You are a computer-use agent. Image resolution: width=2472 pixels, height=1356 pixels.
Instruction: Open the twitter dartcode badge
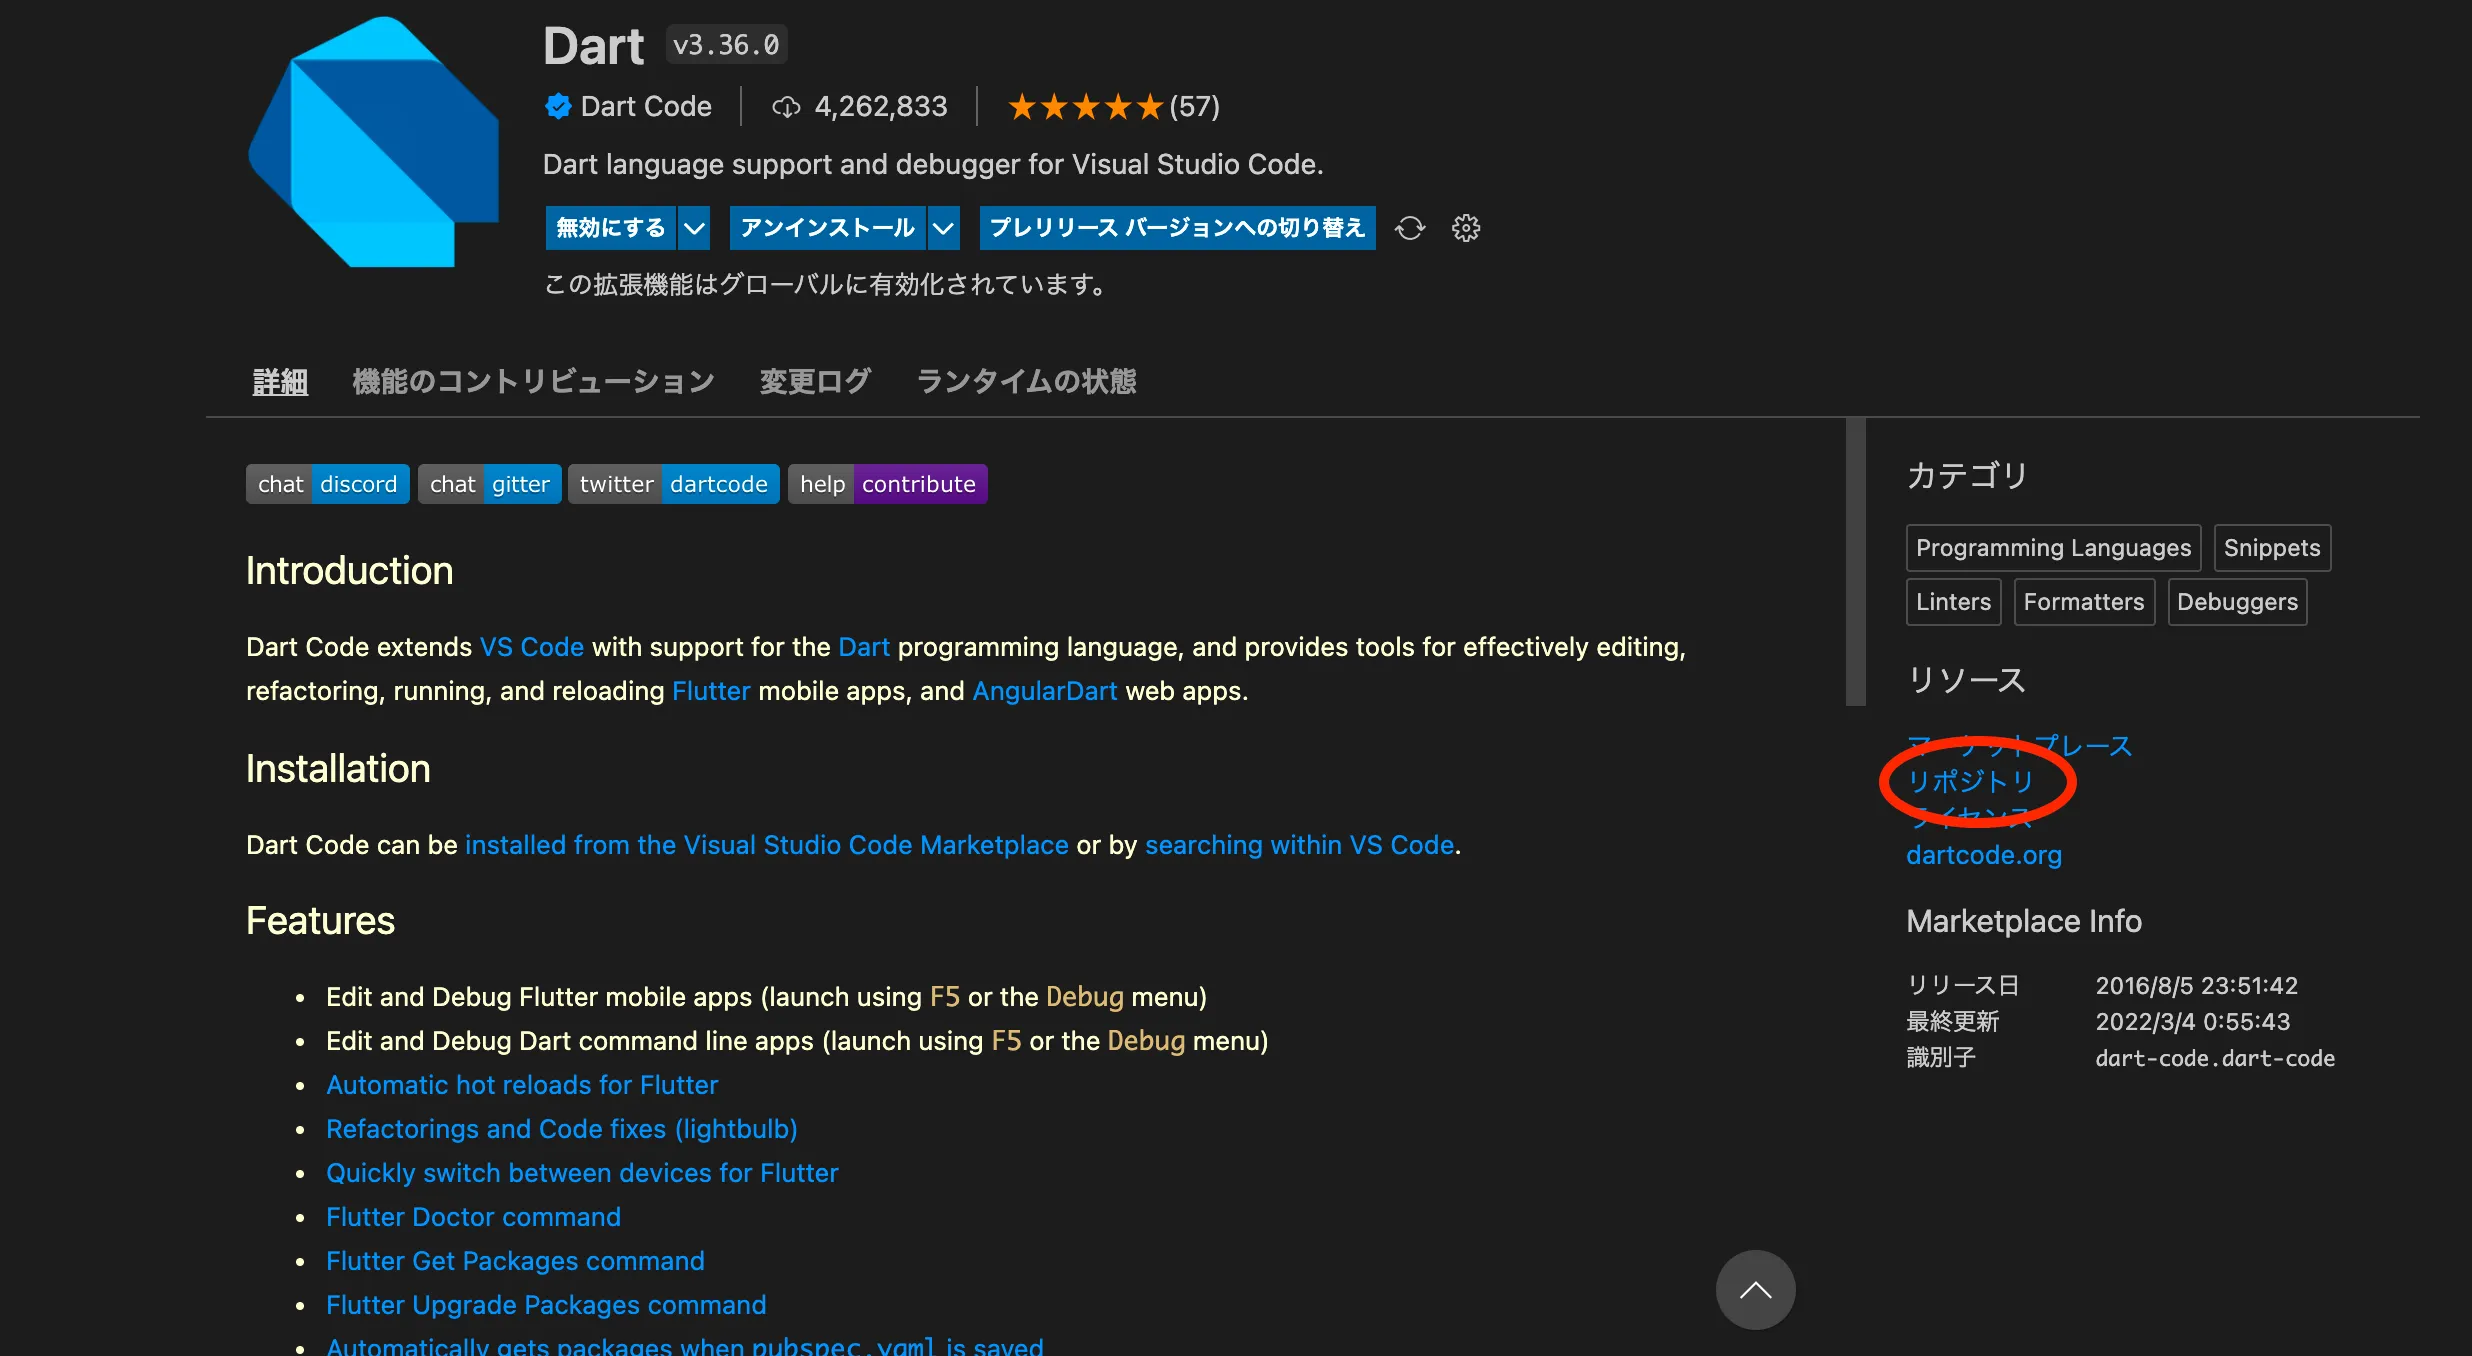[673, 483]
